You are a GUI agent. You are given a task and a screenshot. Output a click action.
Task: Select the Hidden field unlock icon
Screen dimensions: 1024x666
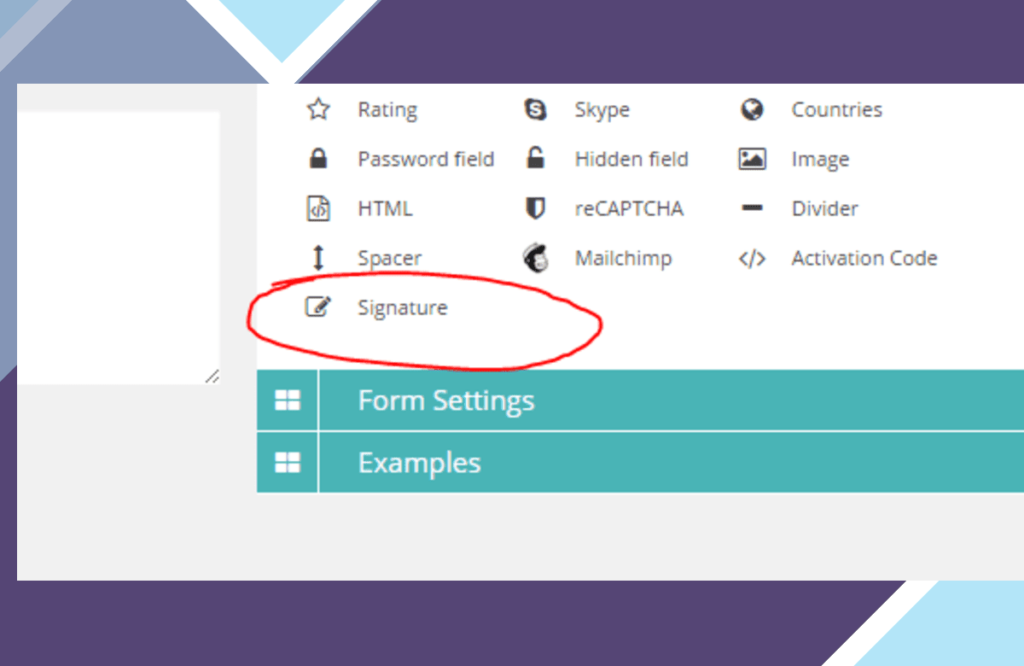pyautogui.click(x=536, y=158)
